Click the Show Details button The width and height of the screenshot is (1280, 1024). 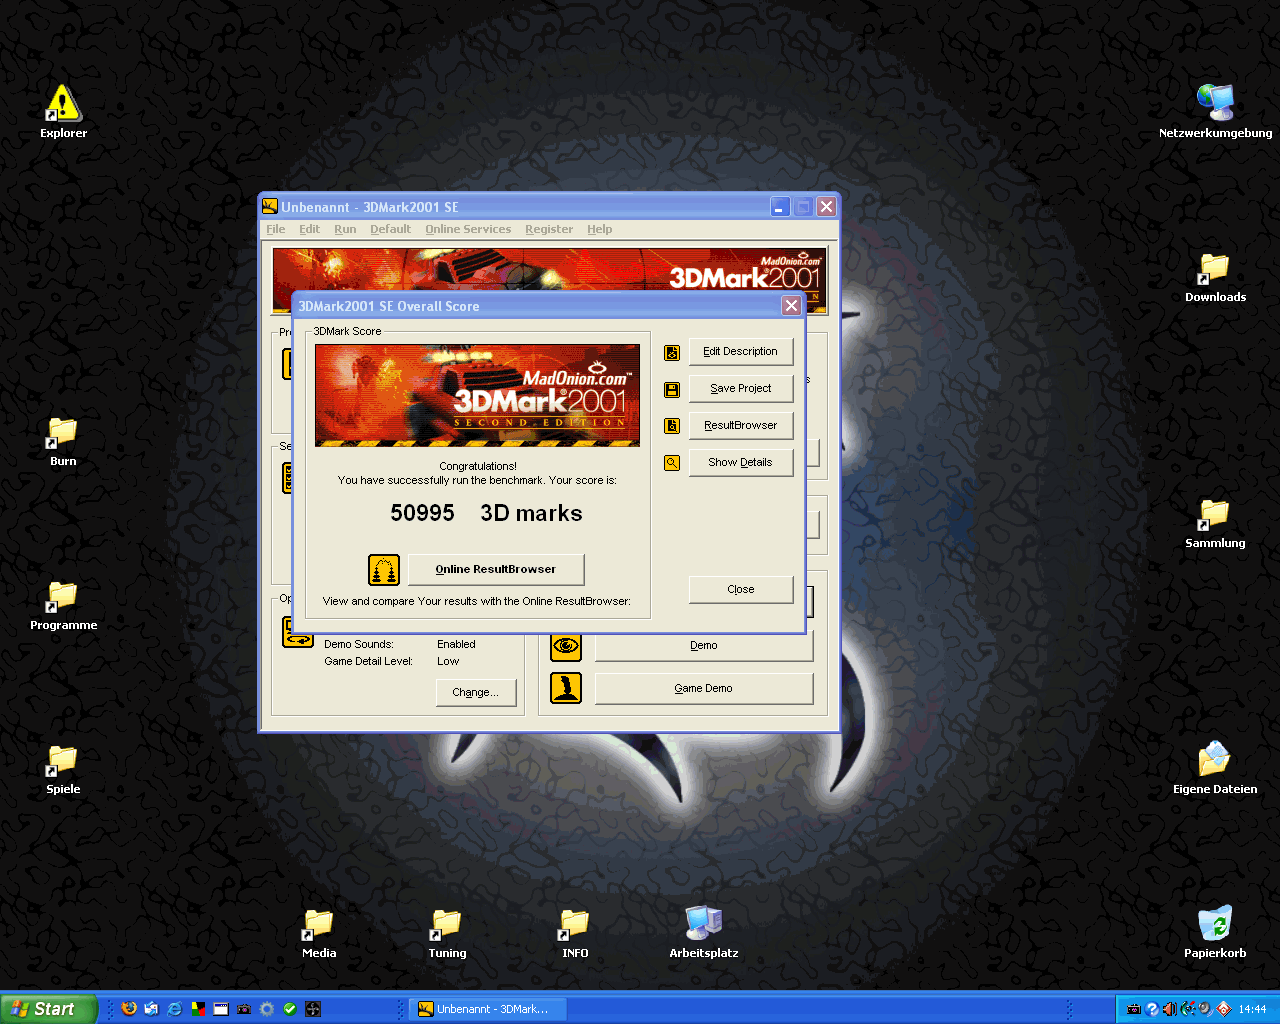[741, 463]
